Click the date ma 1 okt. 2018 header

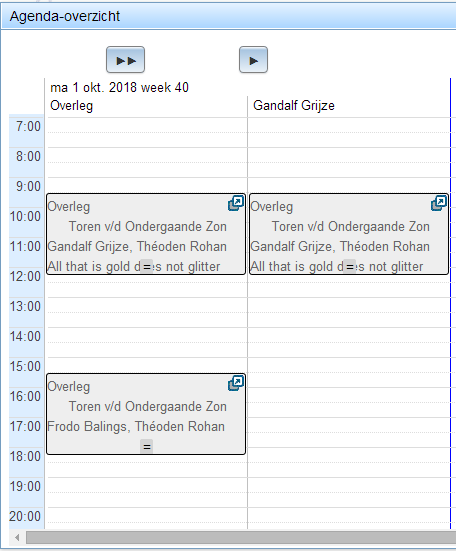pos(119,87)
